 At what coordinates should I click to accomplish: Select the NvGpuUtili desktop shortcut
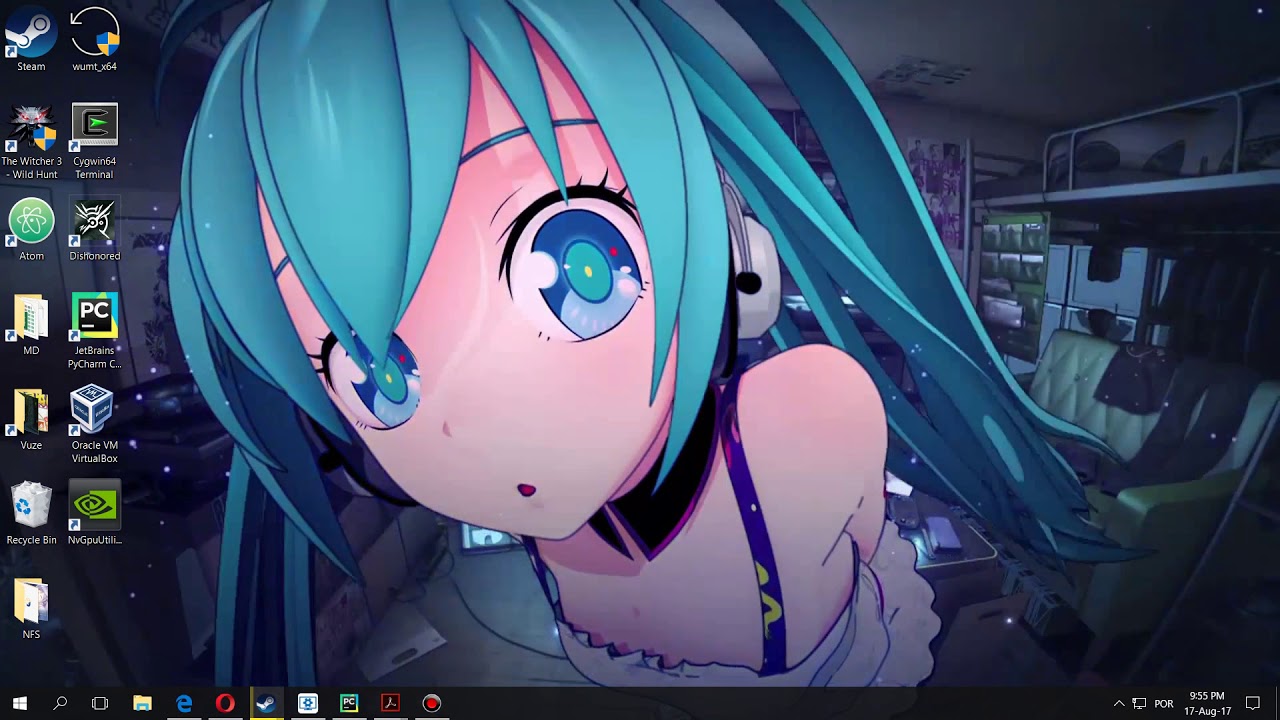point(94,514)
